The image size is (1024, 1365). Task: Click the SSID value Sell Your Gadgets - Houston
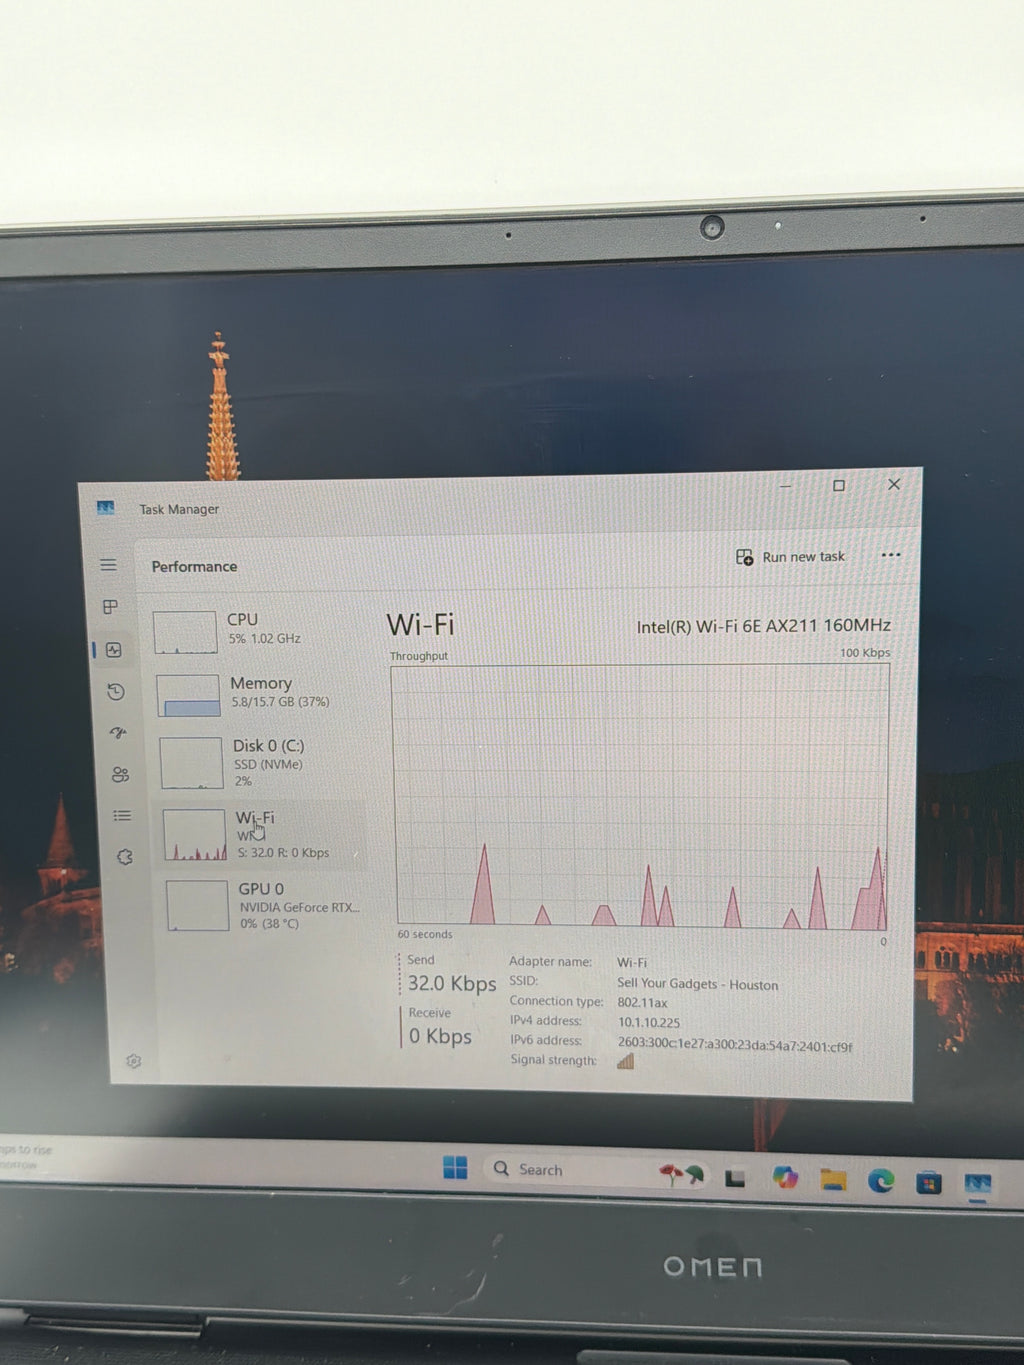tap(697, 984)
